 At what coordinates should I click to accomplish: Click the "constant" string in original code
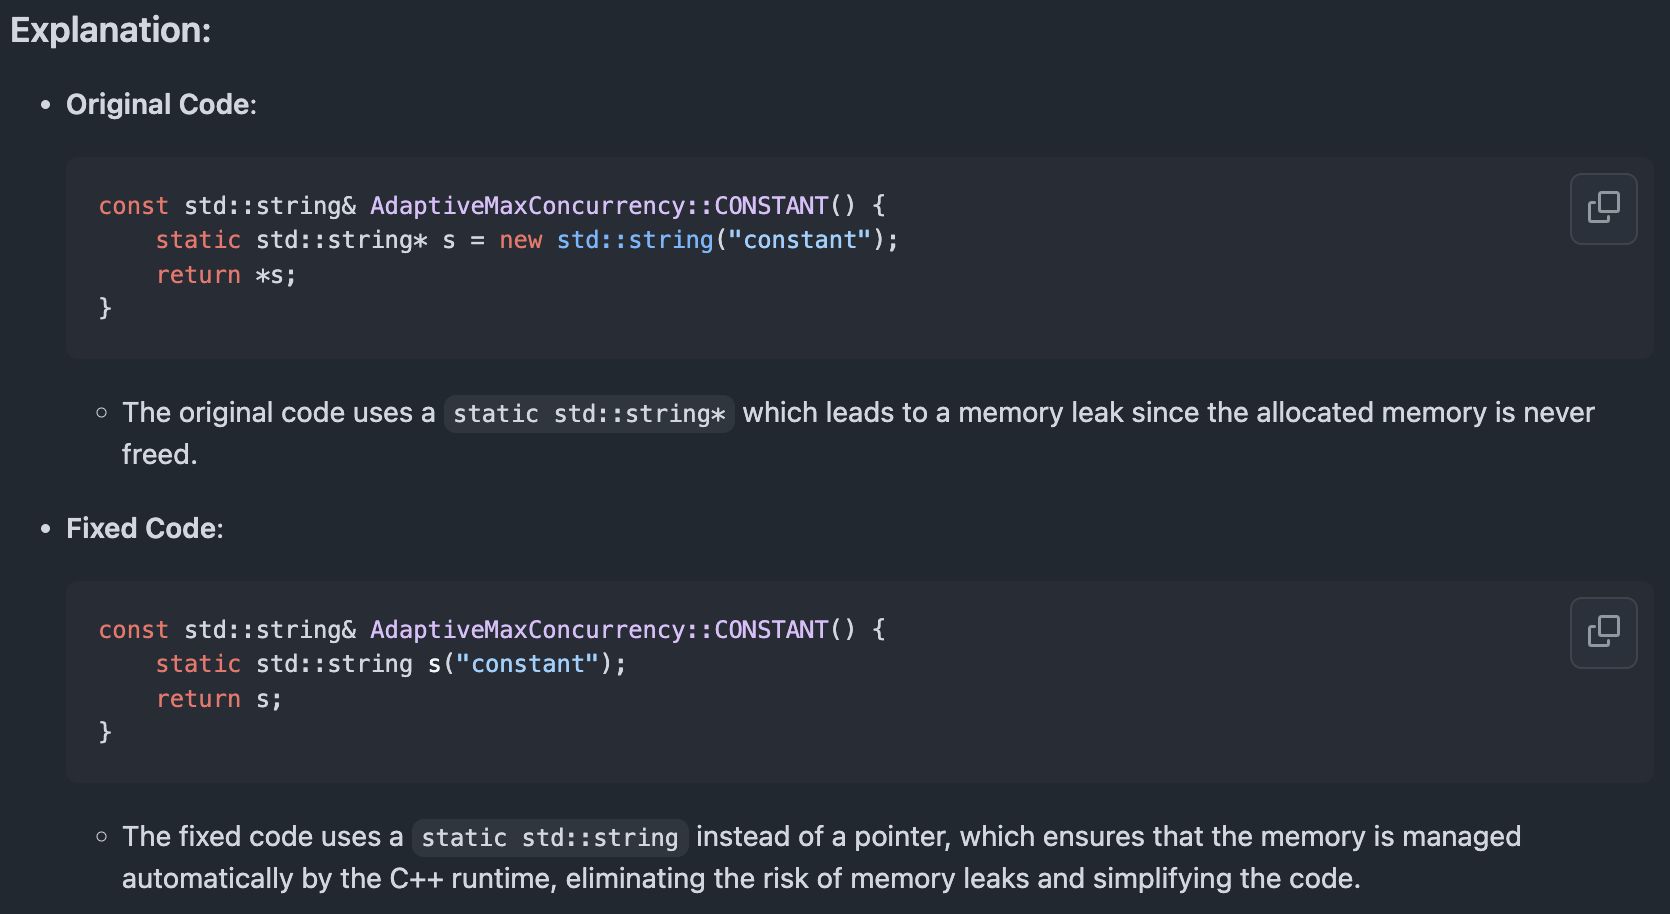[x=799, y=240]
